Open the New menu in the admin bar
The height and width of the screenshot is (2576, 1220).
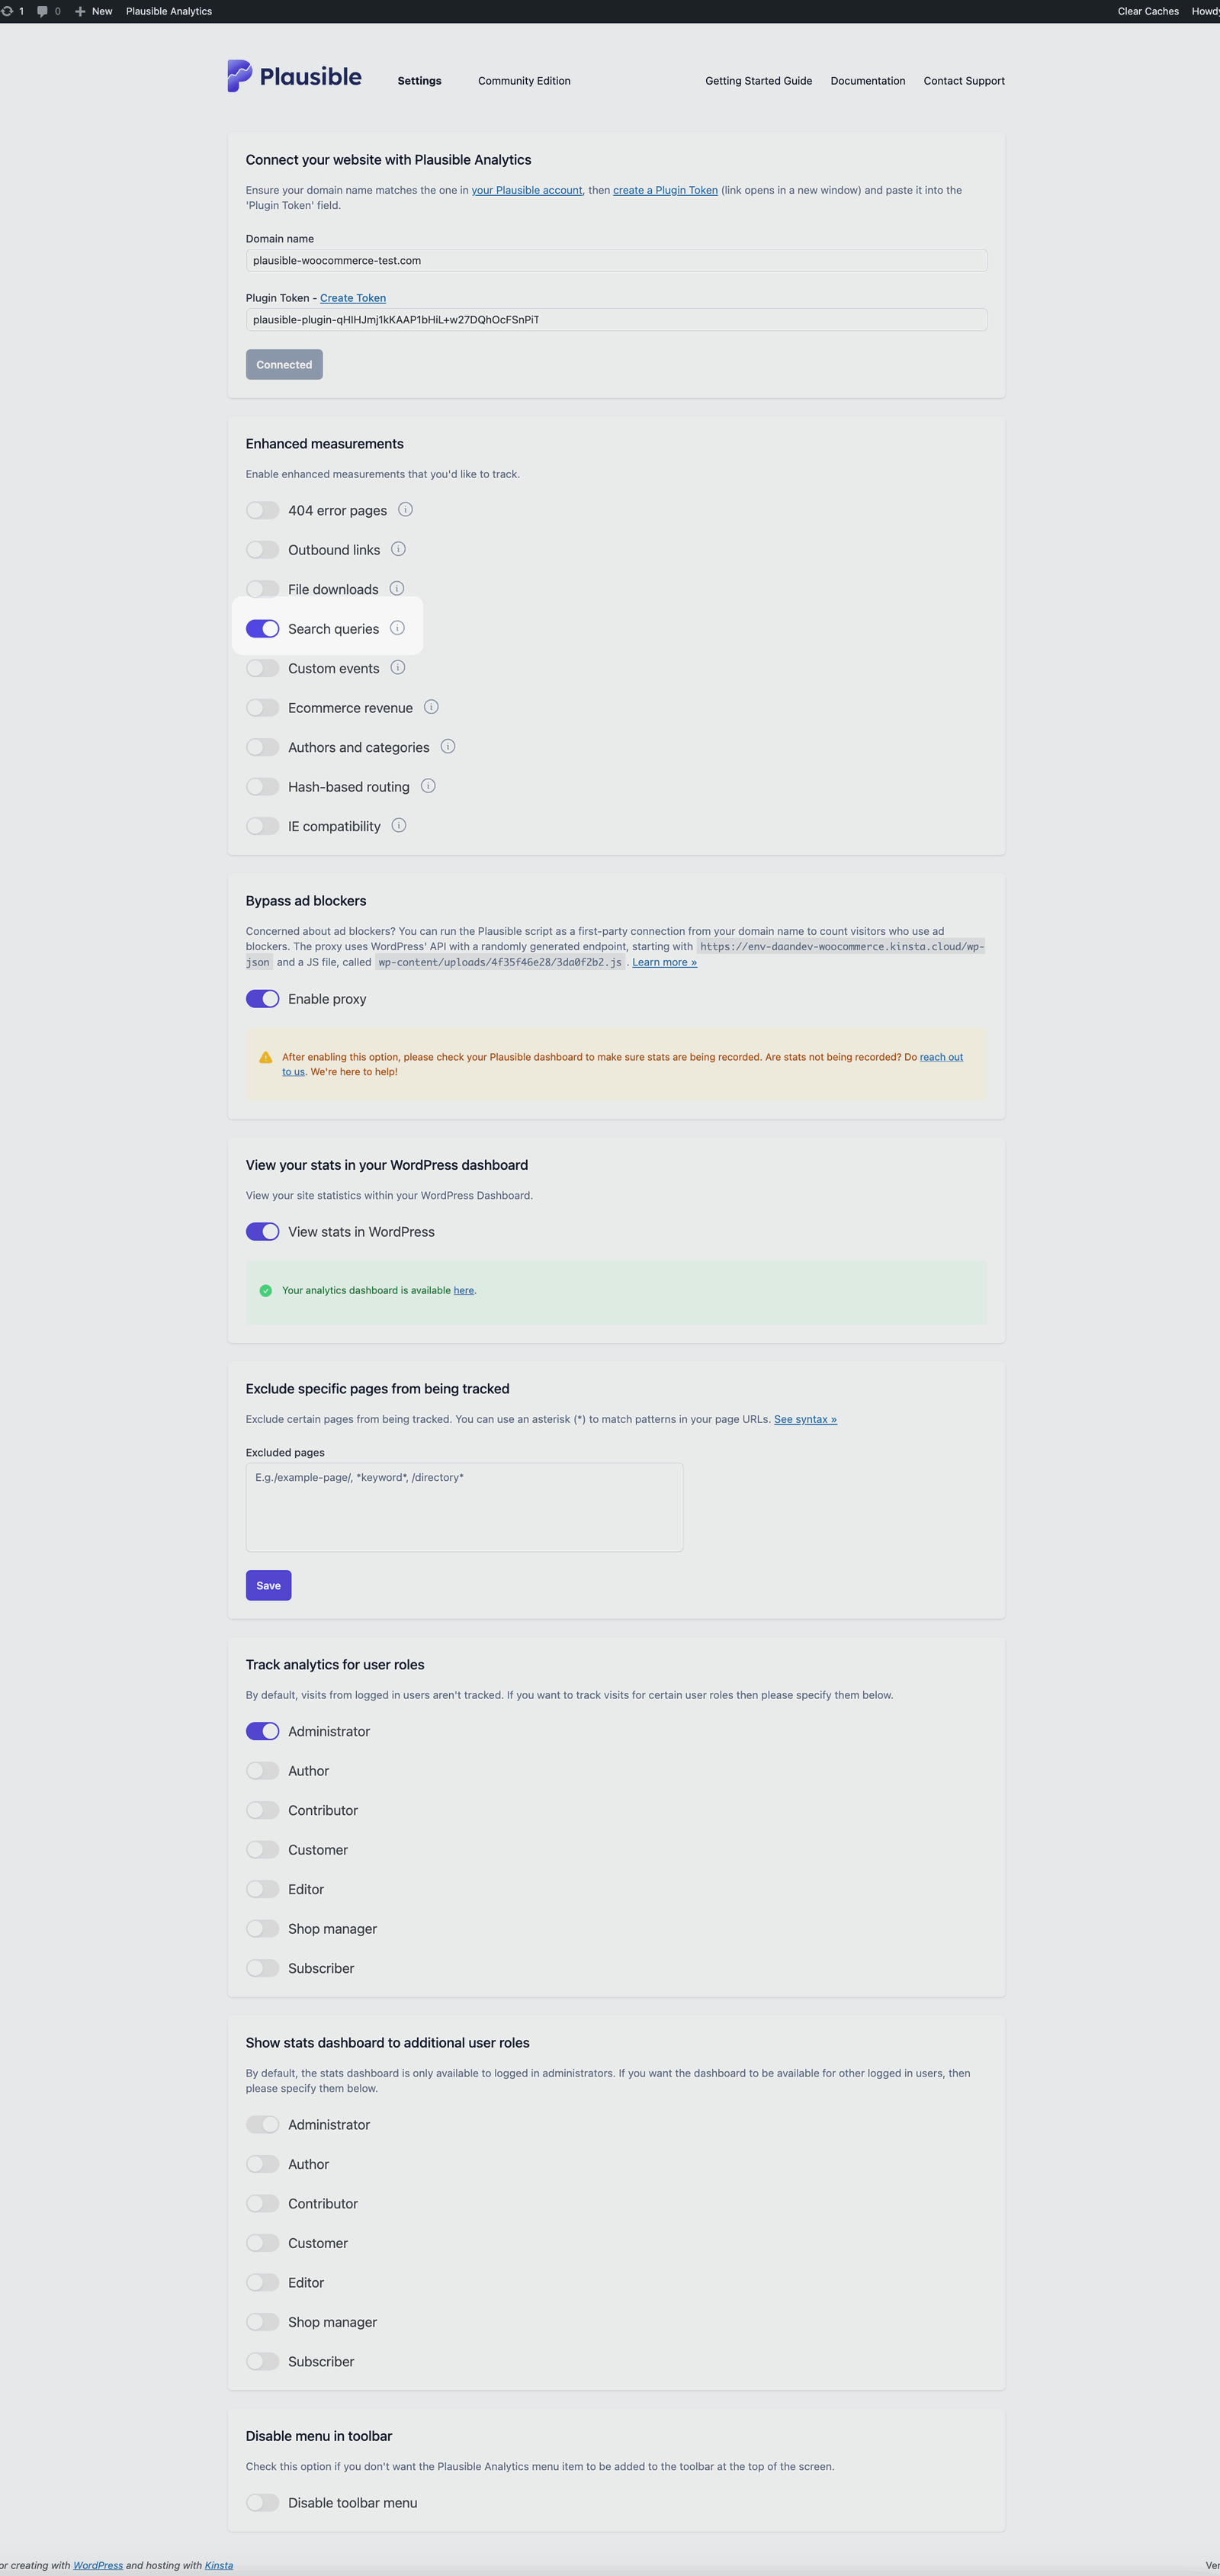[95, 11]
